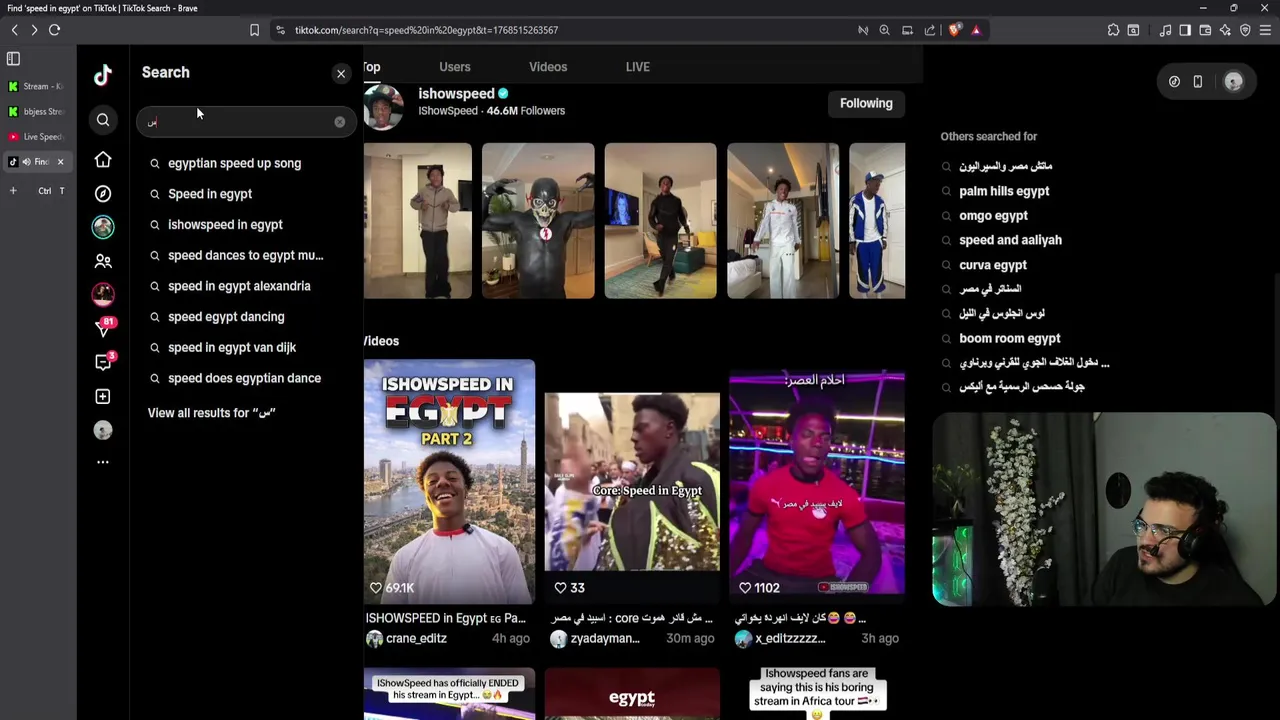Image resolution: width=1280 pixels, height=720 pixels.
Task: Switch to 'Live Speed' YouTube tab
Action: click(36, 136)
